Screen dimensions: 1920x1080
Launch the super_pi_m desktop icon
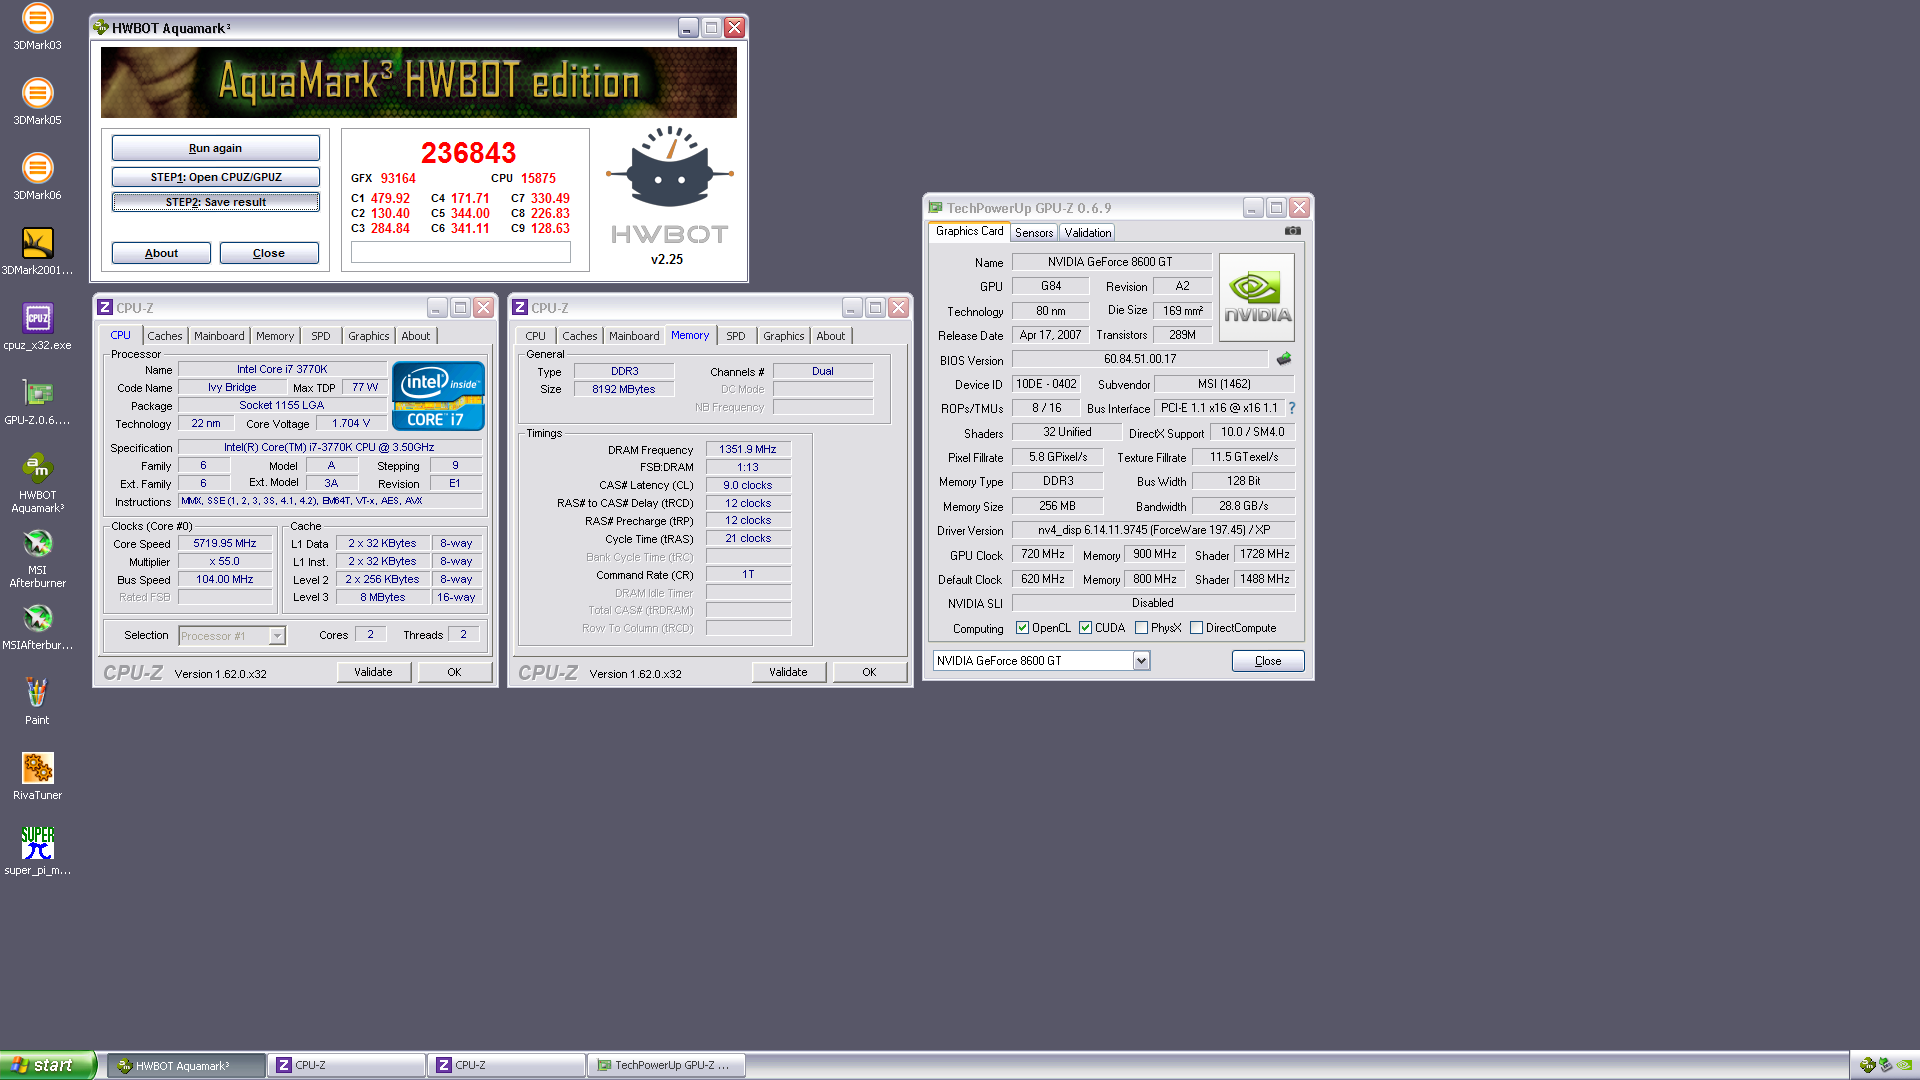point(37,852)
